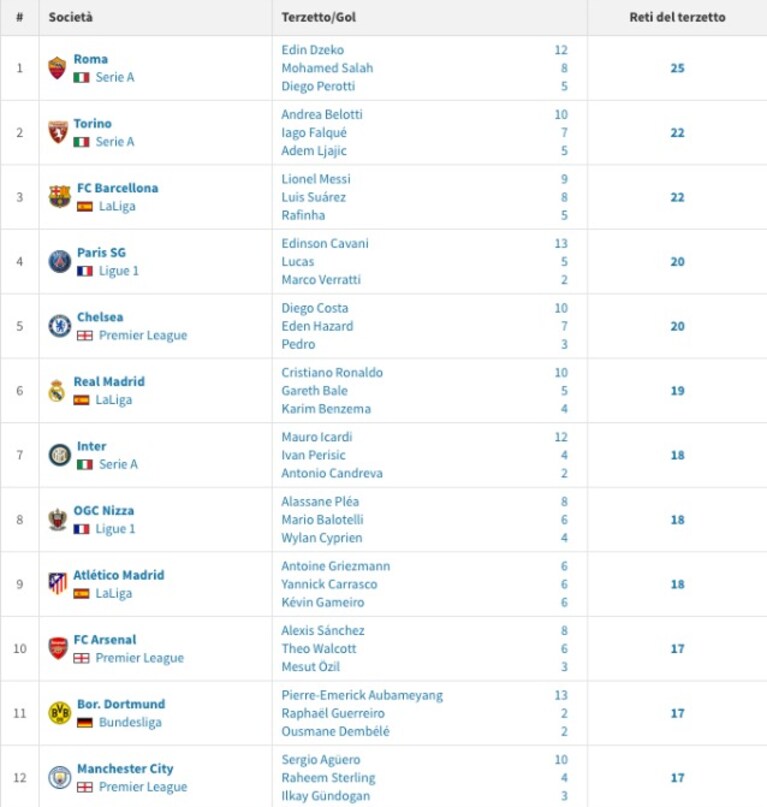The height and width of the screenshot is (807, 767).
Task: Open the Atlético Madrid club link
Action: pos(119,575)
